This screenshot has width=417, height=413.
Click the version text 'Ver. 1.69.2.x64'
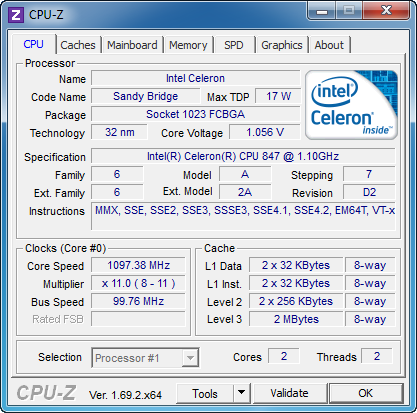tap(125, 395)
